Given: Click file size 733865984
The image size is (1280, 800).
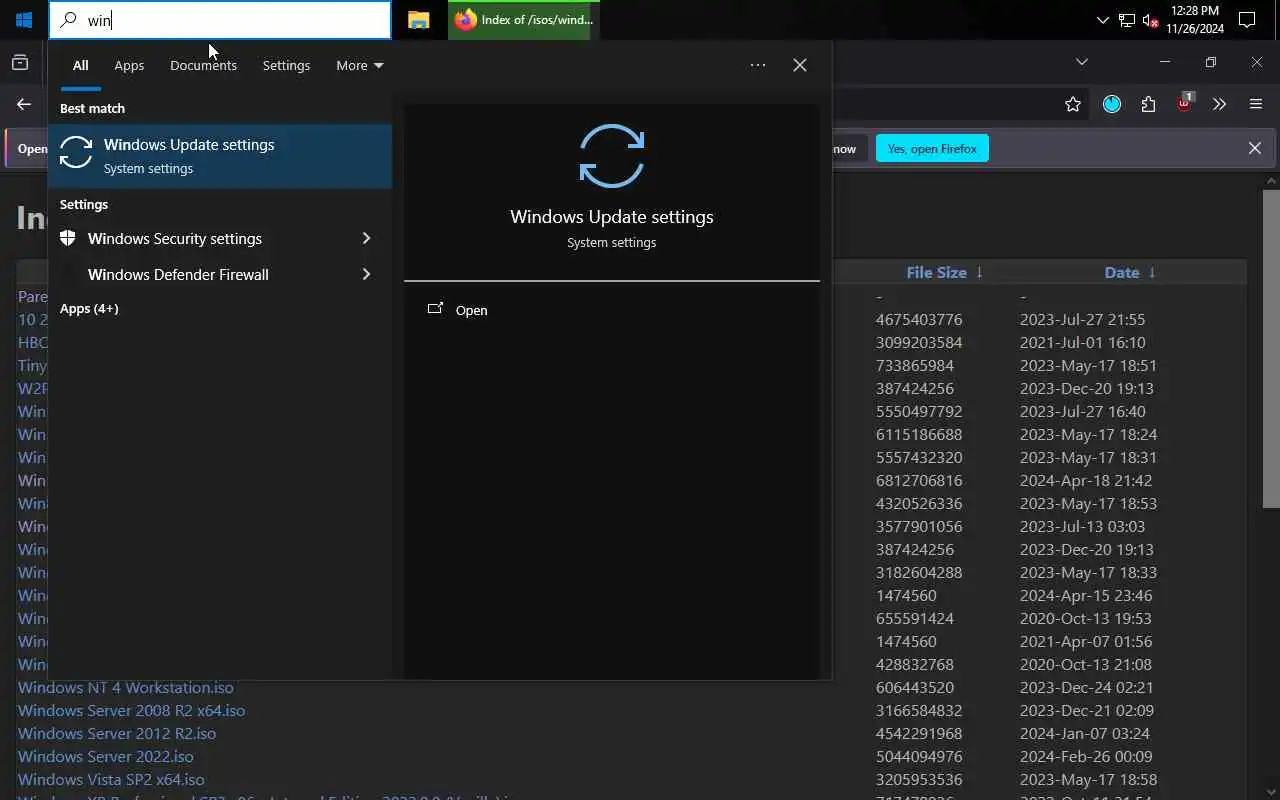Looking at the screenshot, I should coord(915,365).
